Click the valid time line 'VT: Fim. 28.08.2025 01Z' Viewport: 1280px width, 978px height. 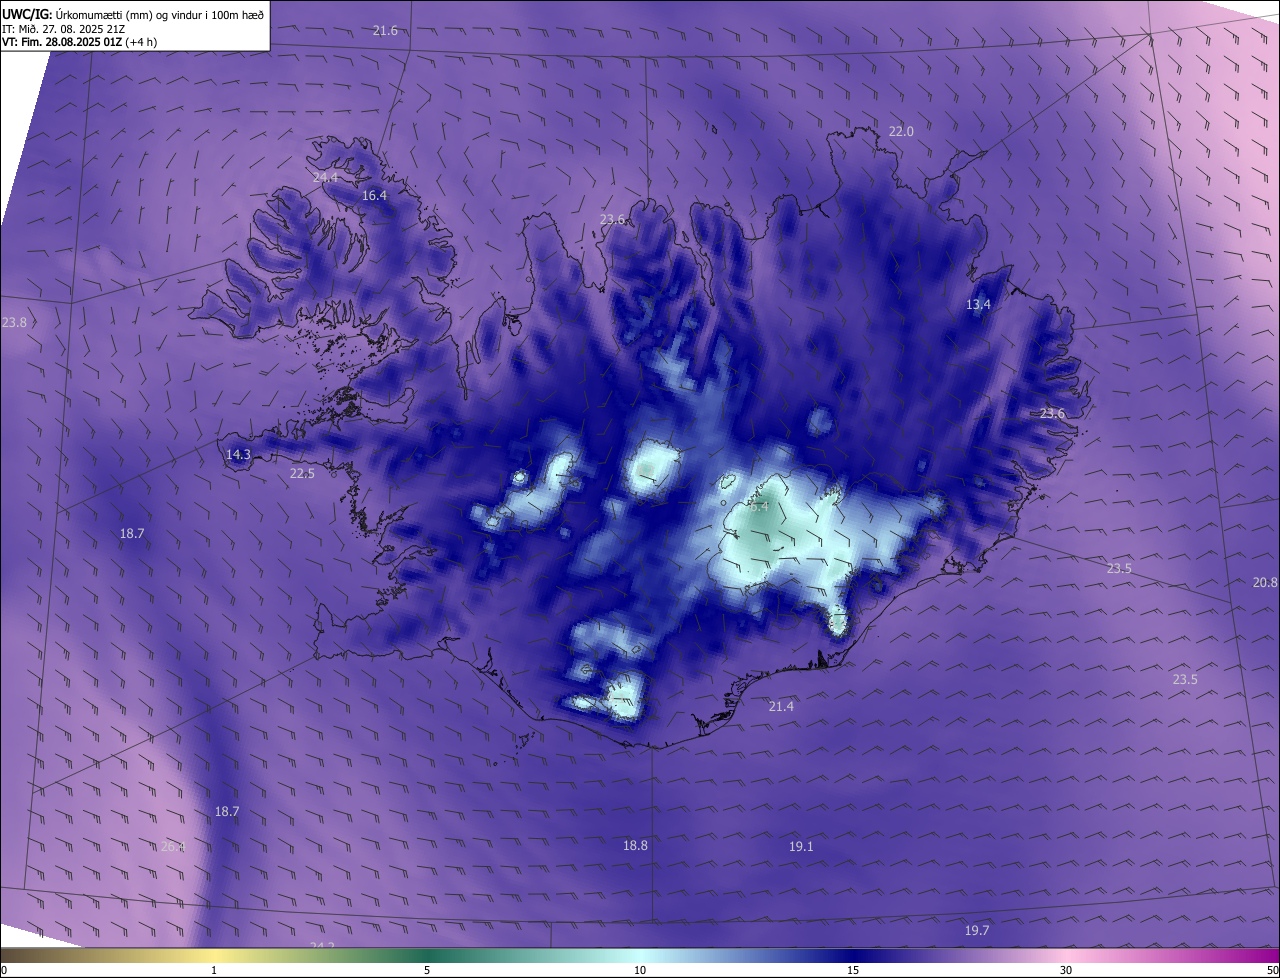tap(60, 42)
